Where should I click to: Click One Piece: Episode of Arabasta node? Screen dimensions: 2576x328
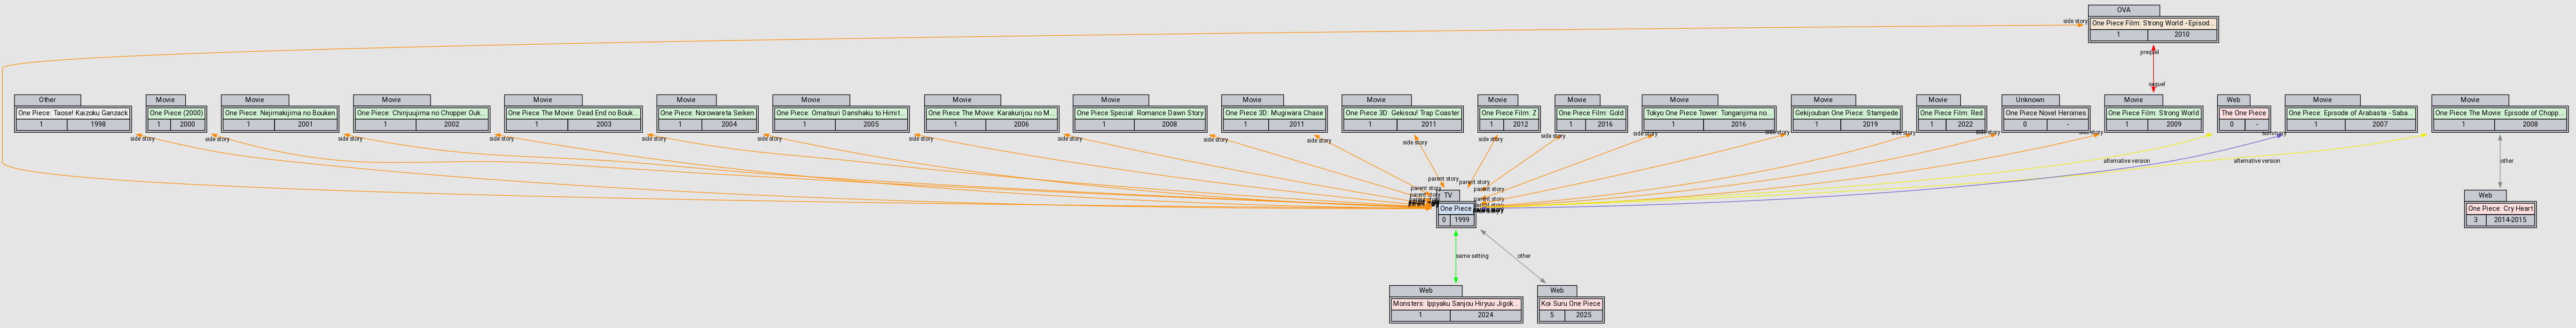tap(2350, 113)
